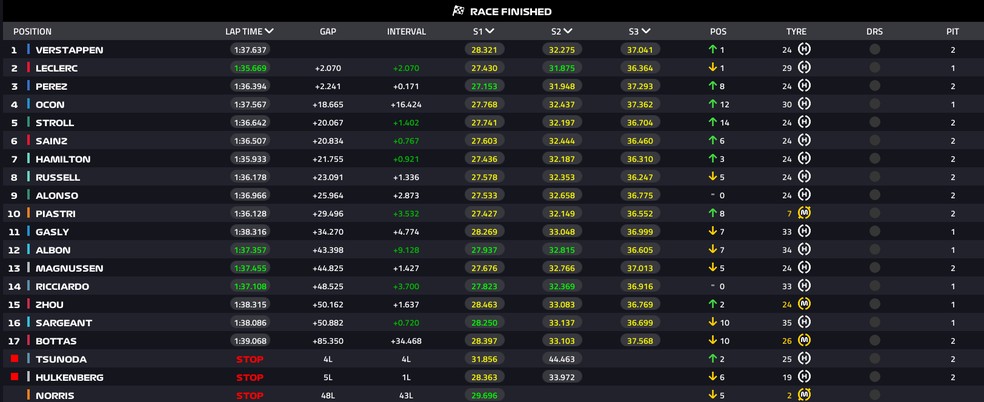Click the yellow down arrow in Russell's row
Image resolution: width=984 pixels, height=402 pixels.
tap(712, 177)
